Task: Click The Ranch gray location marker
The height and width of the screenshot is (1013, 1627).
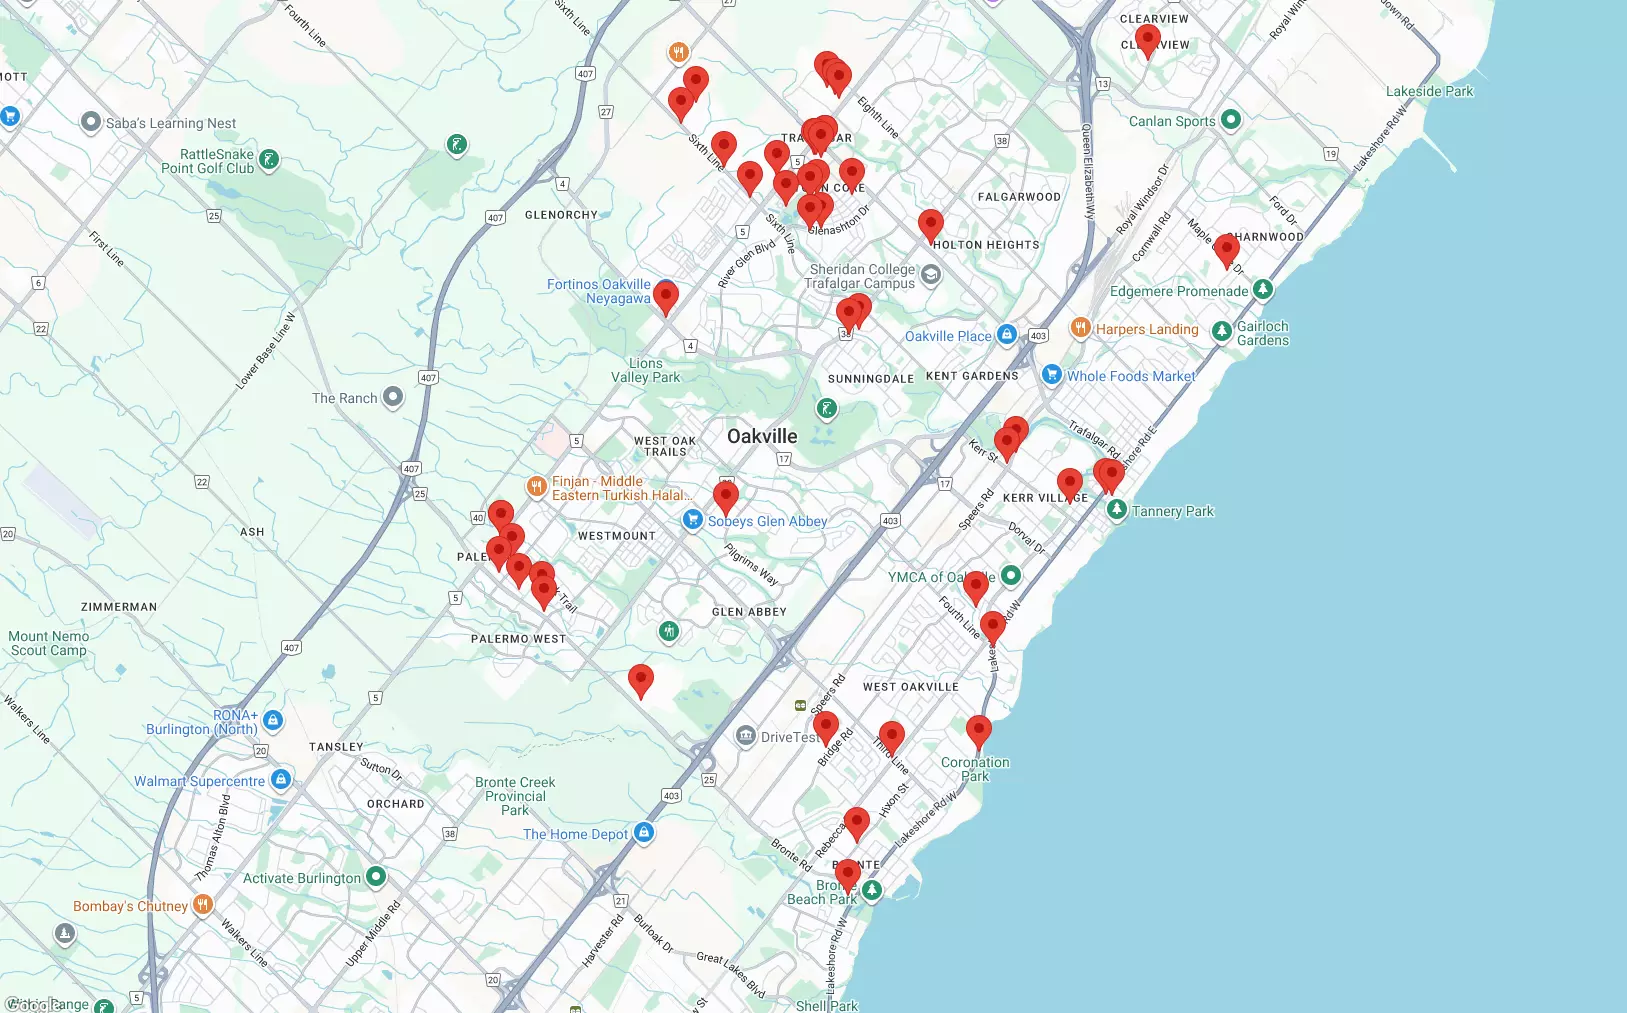Action: 393,397
